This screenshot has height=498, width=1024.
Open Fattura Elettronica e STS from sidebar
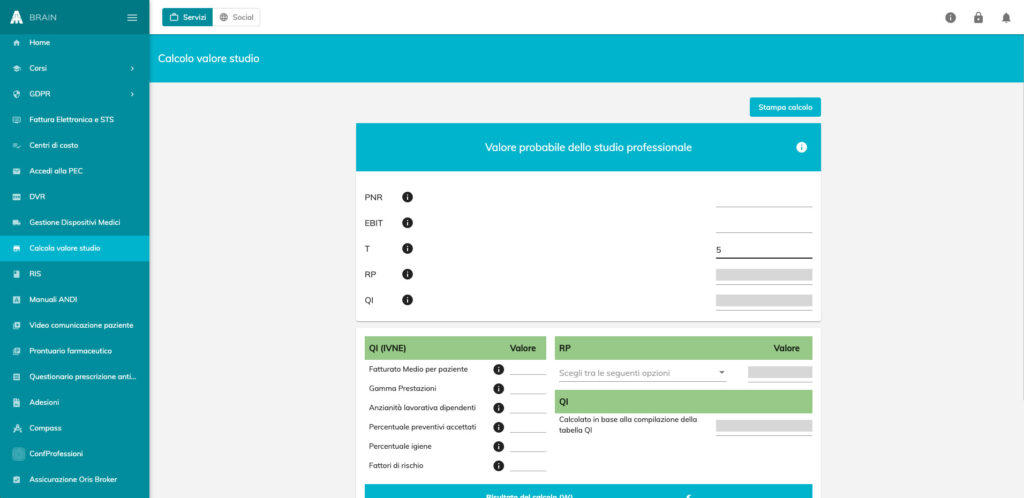(x=74, y=120)
